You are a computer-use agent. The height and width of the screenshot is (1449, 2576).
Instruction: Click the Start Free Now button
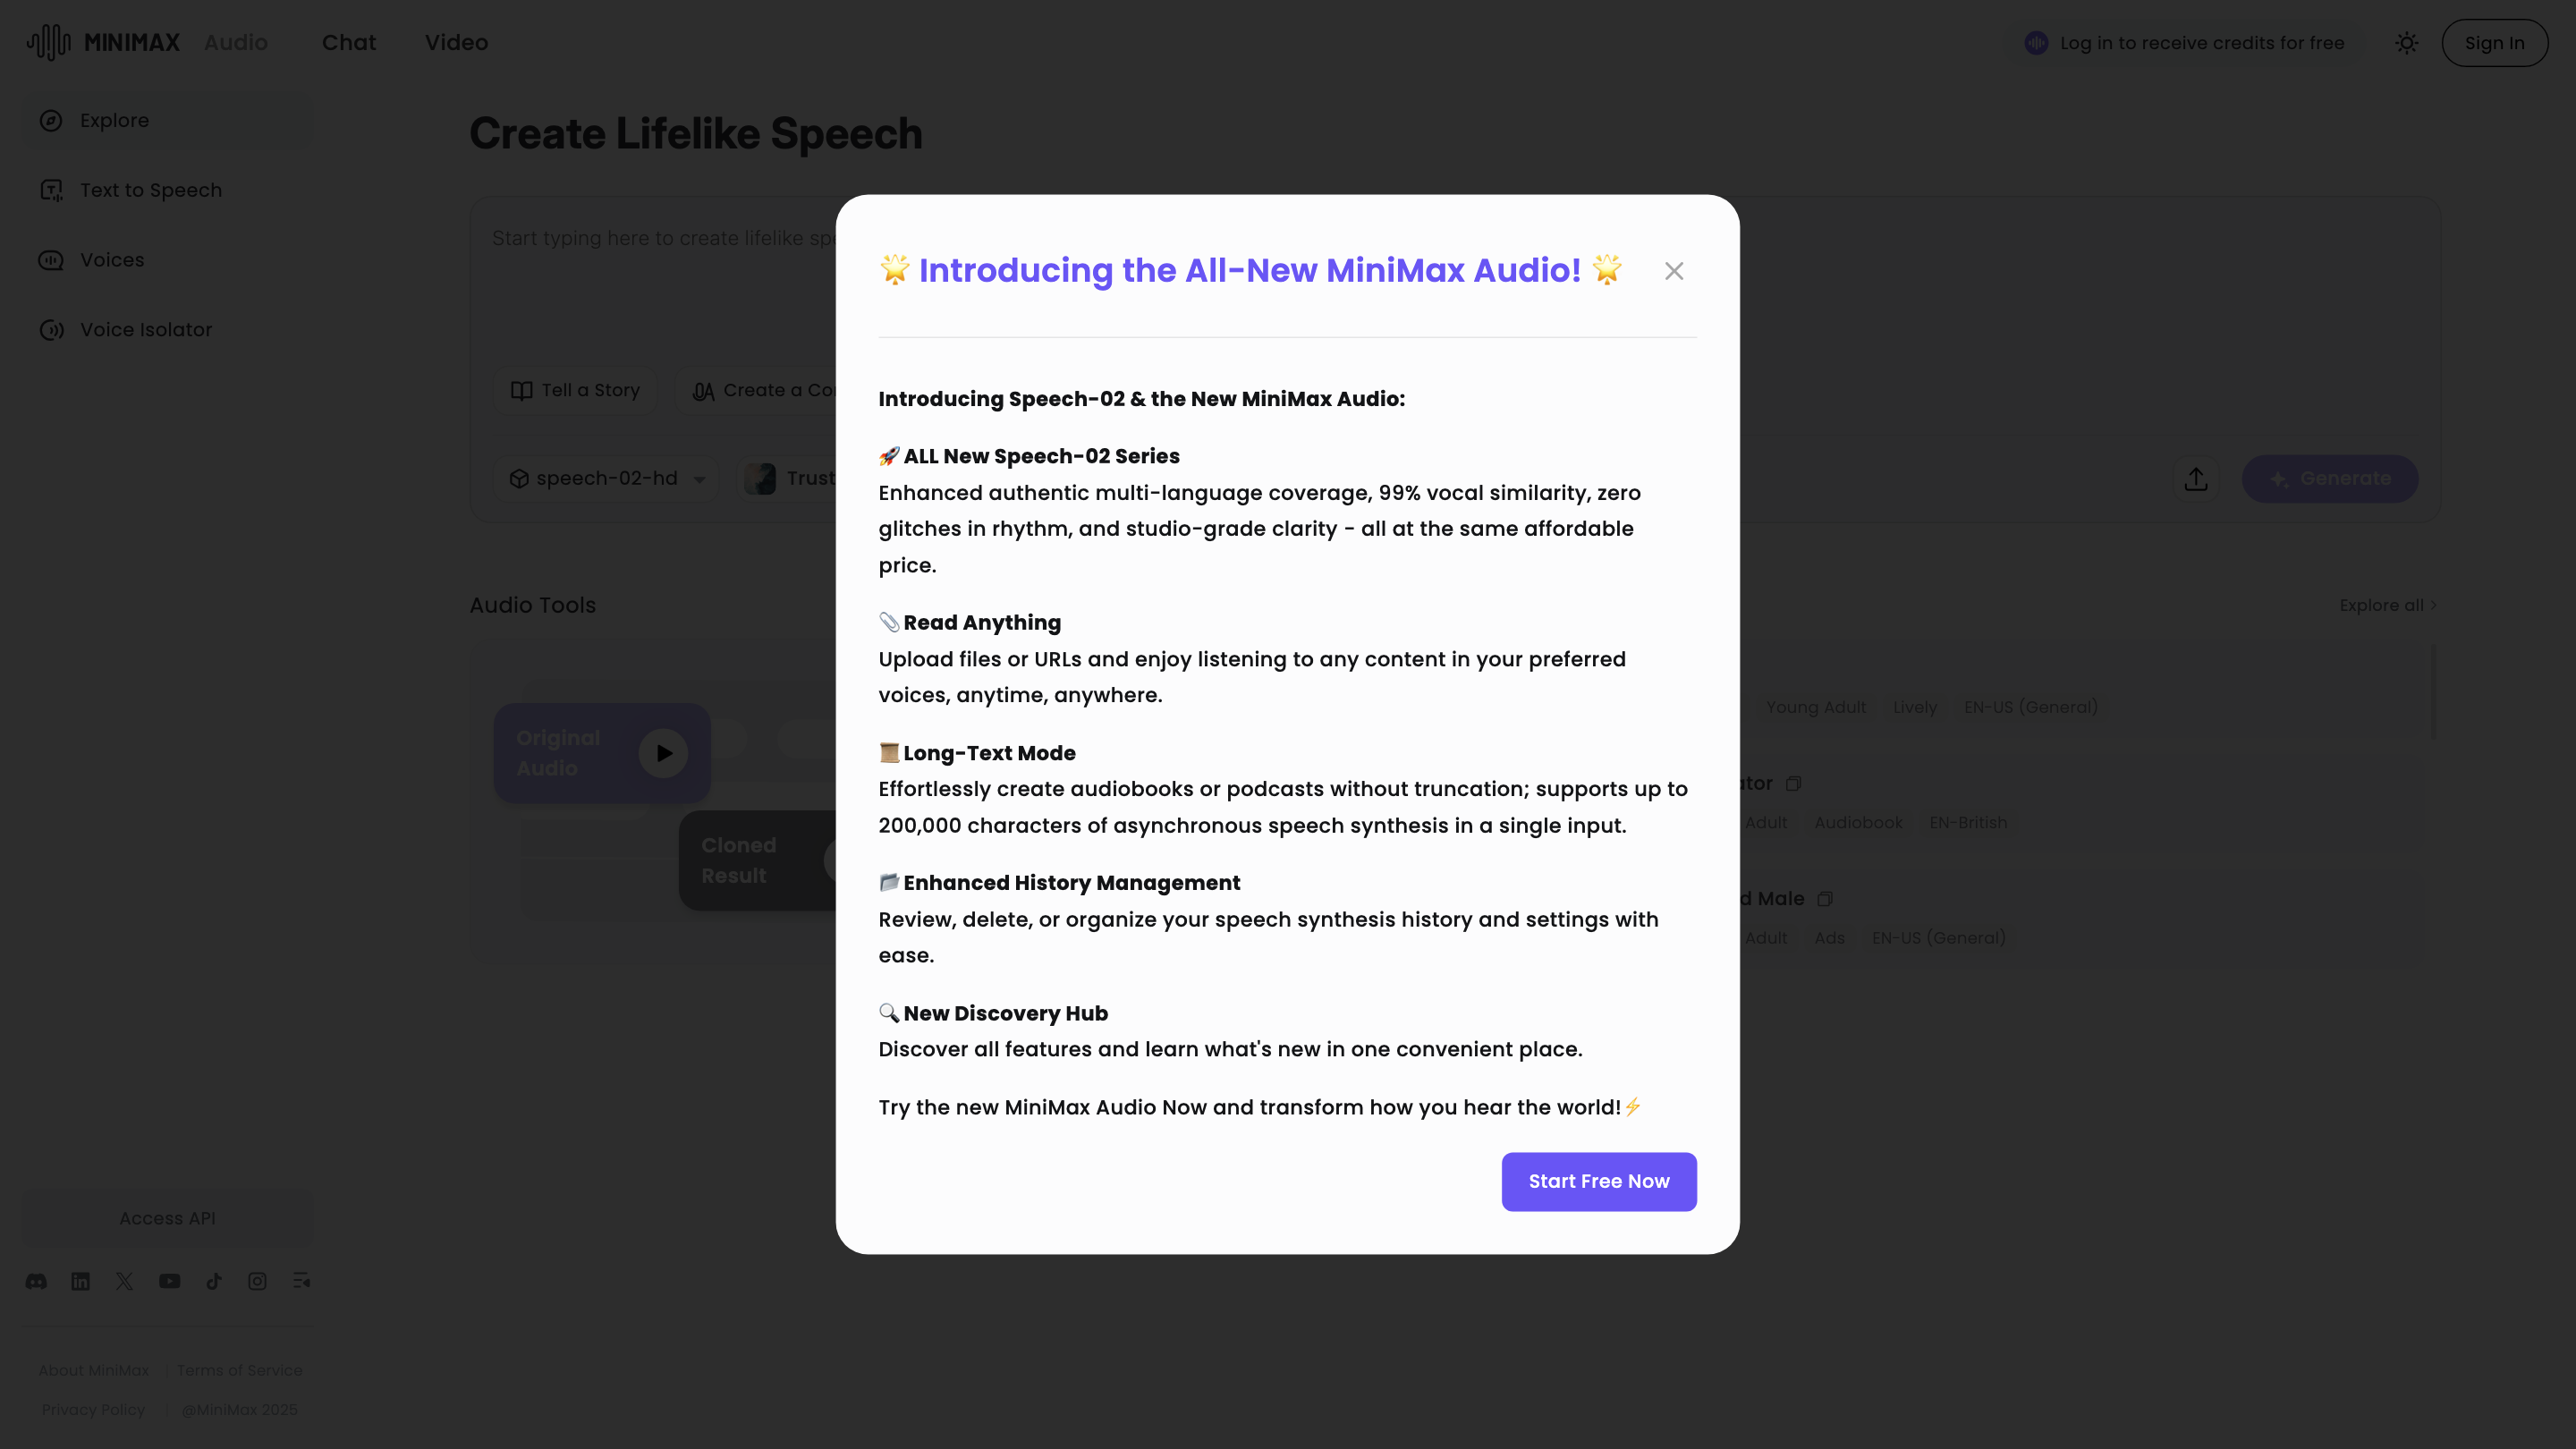[1598, 1181]
